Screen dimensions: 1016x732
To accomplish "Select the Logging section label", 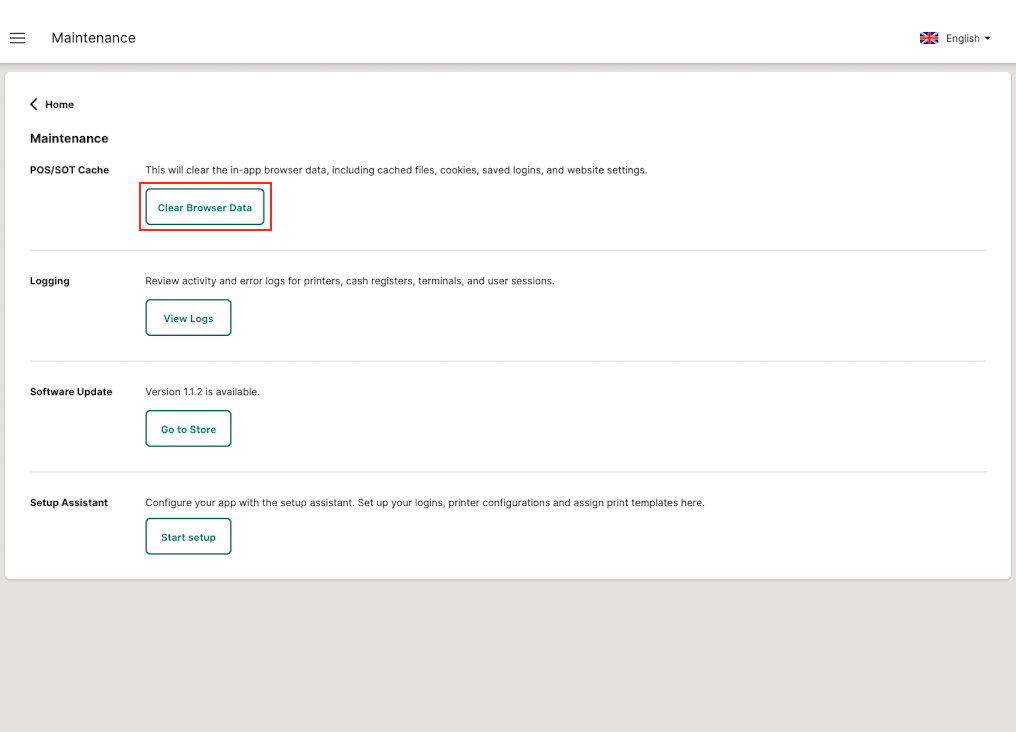I will coord(50,281).
